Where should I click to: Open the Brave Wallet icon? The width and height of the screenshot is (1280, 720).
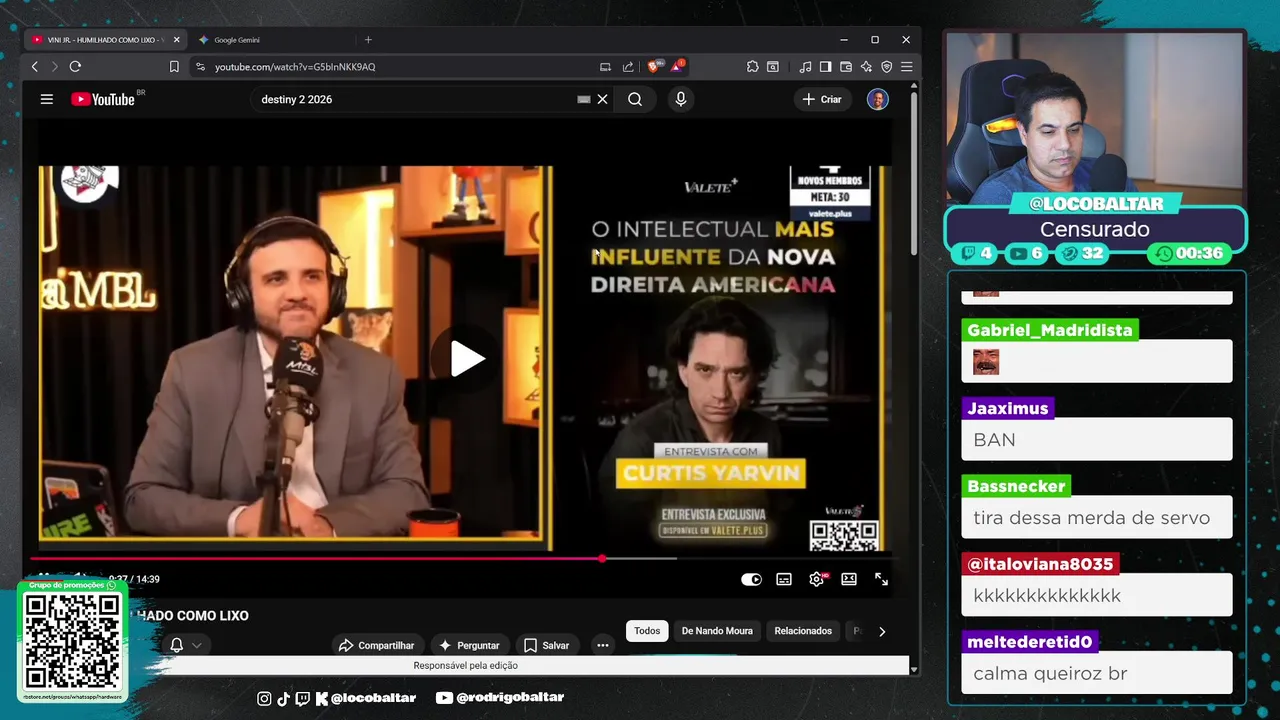[846, 67]
